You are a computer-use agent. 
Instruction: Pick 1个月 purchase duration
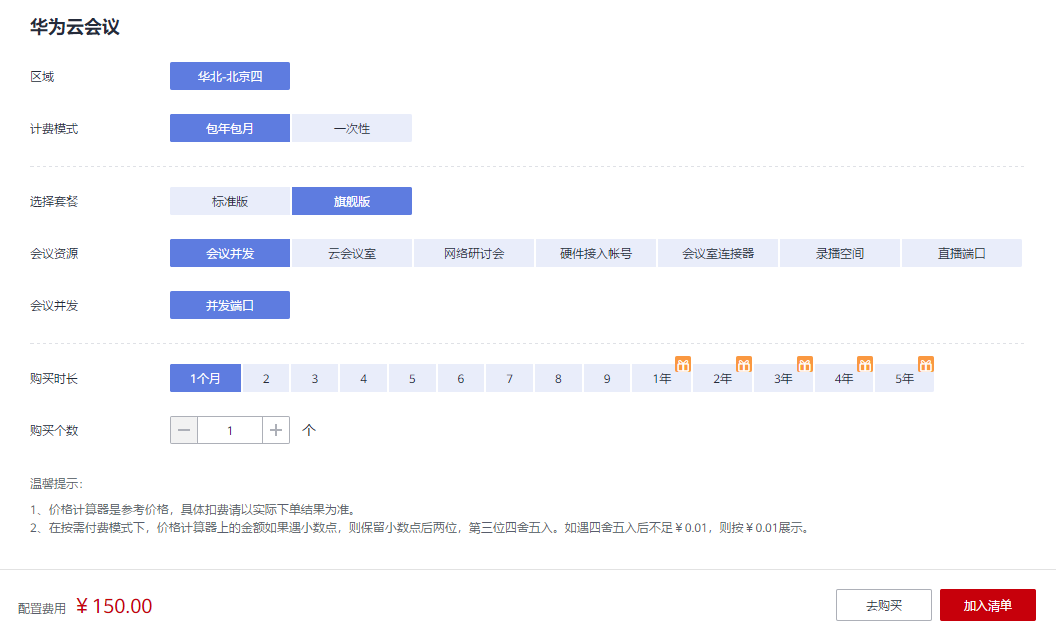coord(205,378)
